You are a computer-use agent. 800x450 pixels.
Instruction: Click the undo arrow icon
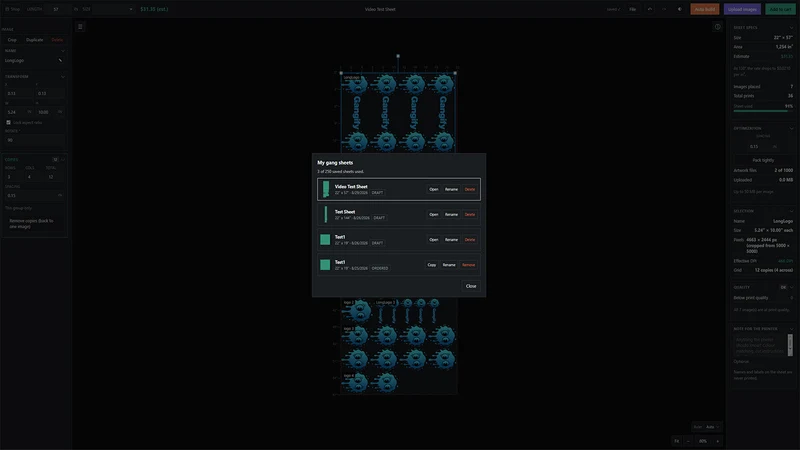649,9
